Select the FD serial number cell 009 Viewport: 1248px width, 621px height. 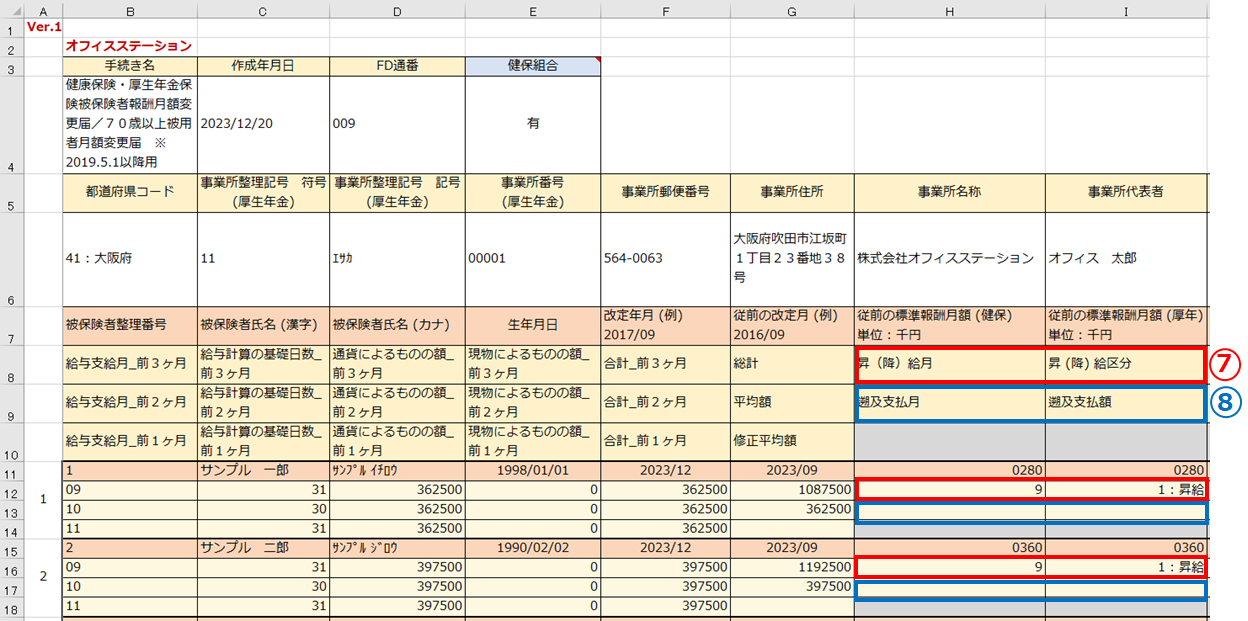pos(396,124)
